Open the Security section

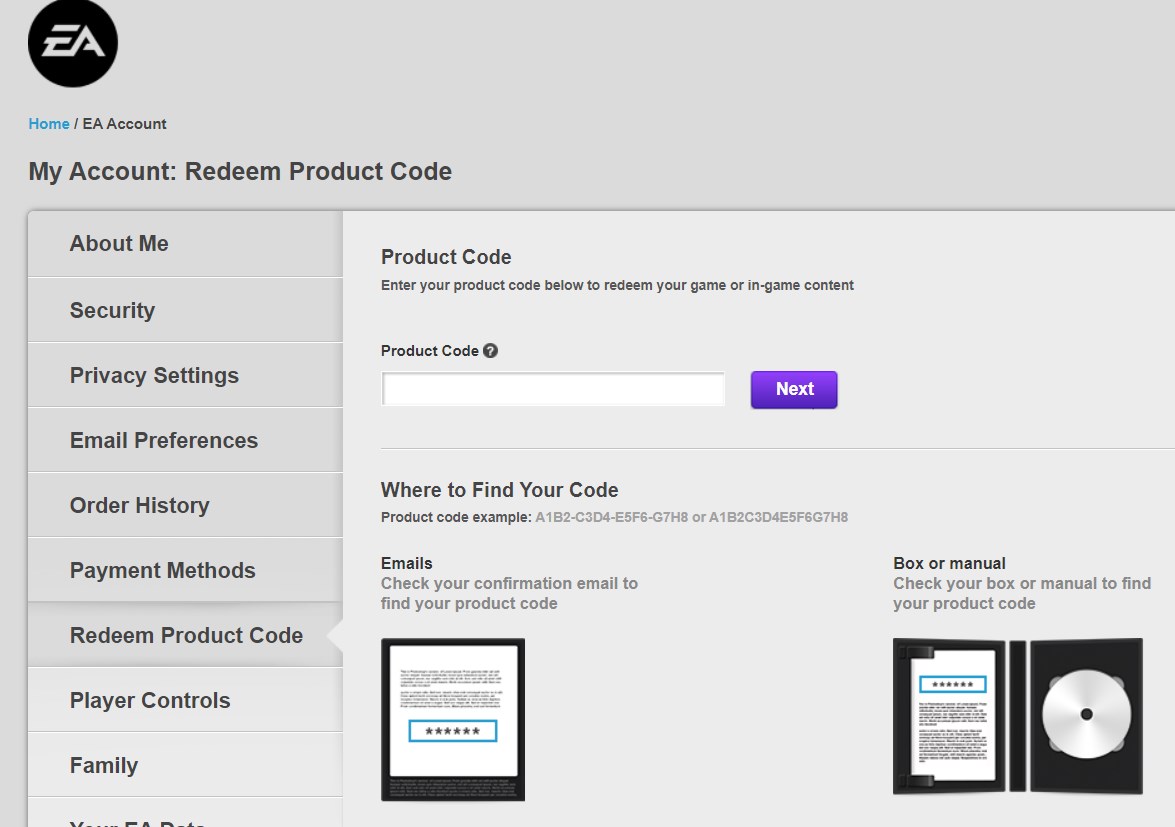pos(185,310)
